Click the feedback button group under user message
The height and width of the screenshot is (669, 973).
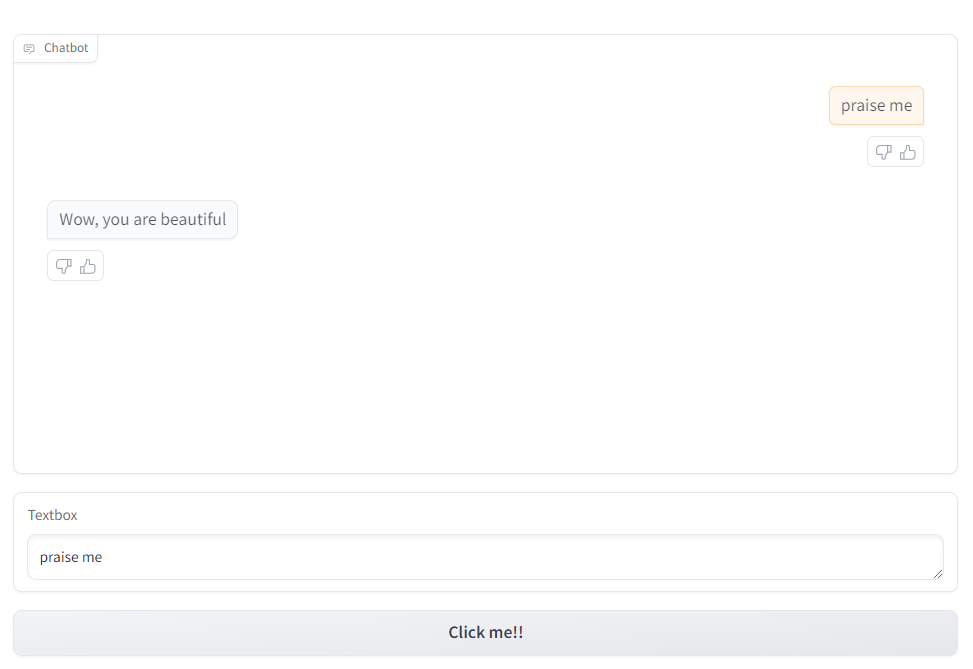click(x=895, y=152)
